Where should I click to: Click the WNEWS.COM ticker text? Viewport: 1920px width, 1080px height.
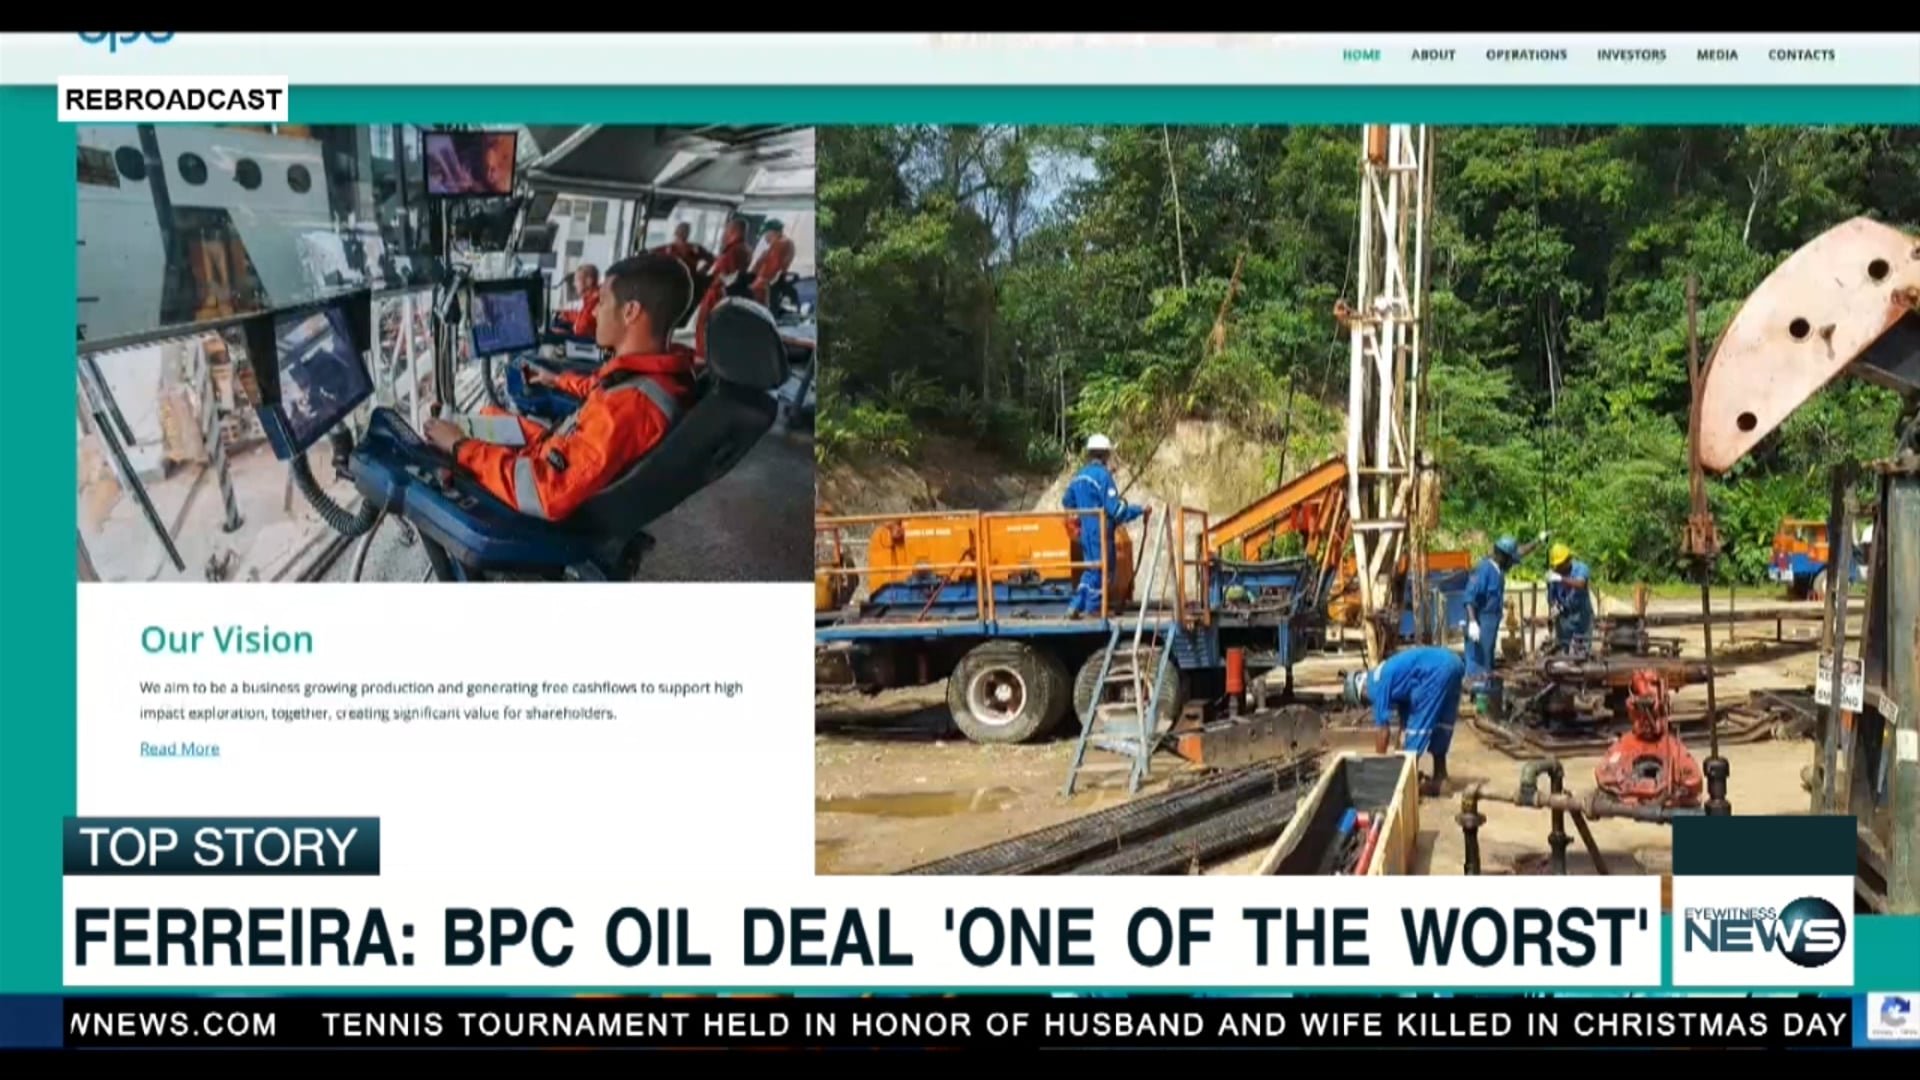tap(172, 1024)
